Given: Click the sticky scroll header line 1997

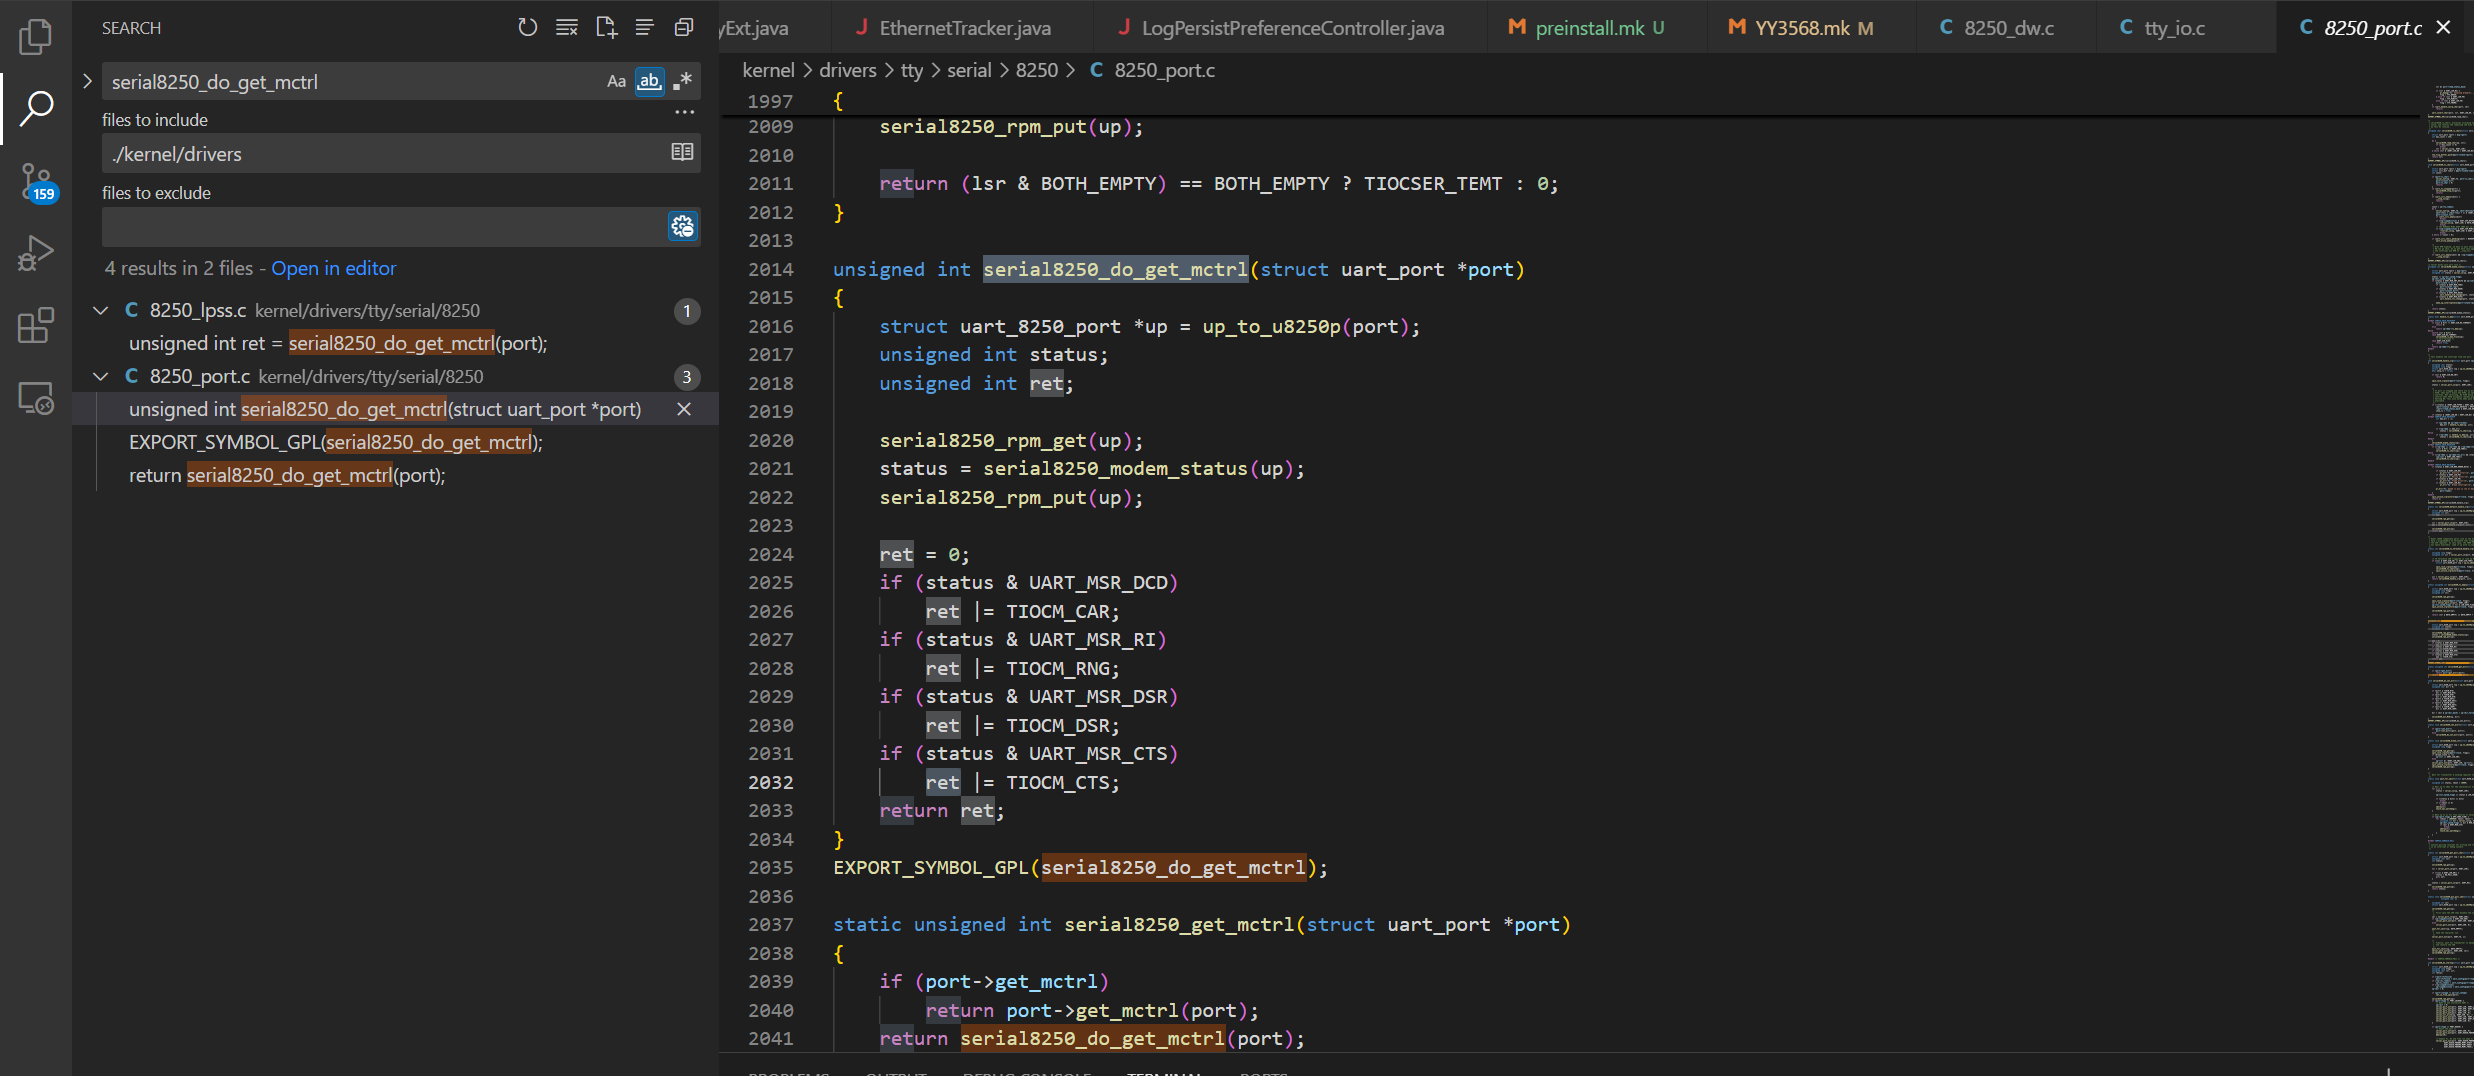Looking at the screenshot, I should 1570,101.
